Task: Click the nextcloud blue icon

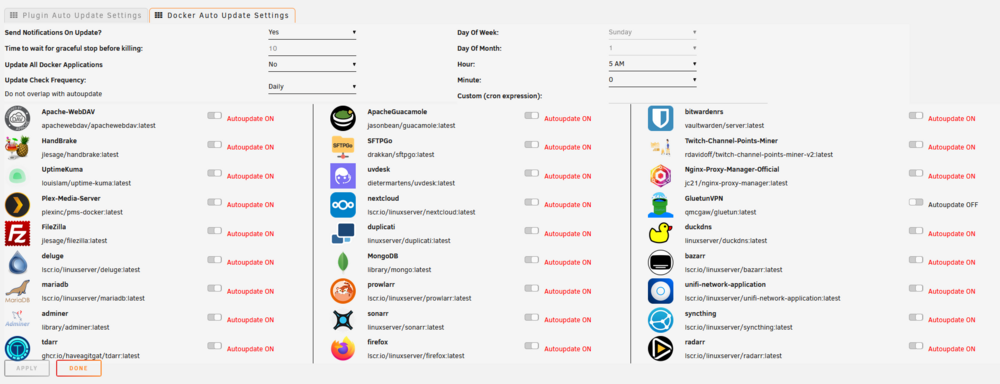Action: tap(342, 205)
